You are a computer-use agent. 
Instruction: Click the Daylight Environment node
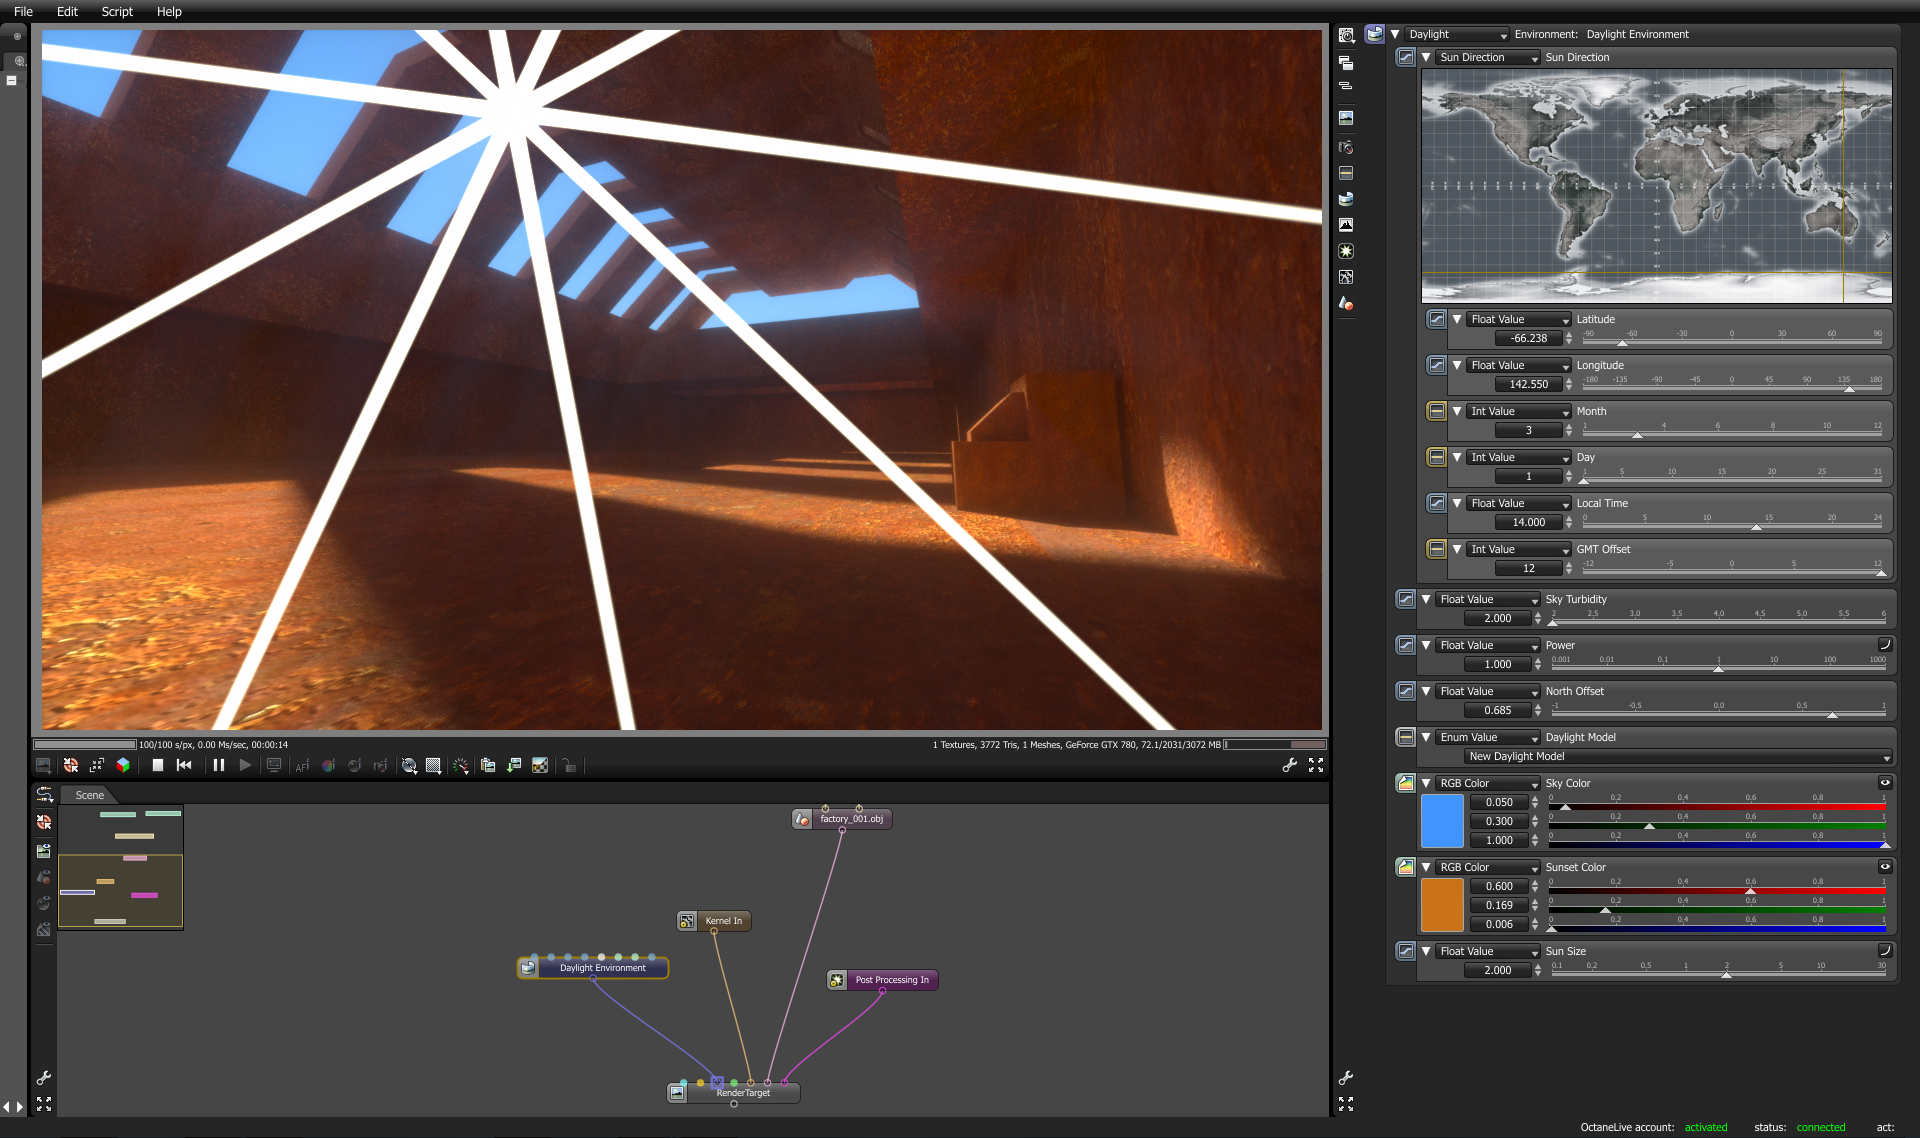pyautogui.click(x=602, y=968)
